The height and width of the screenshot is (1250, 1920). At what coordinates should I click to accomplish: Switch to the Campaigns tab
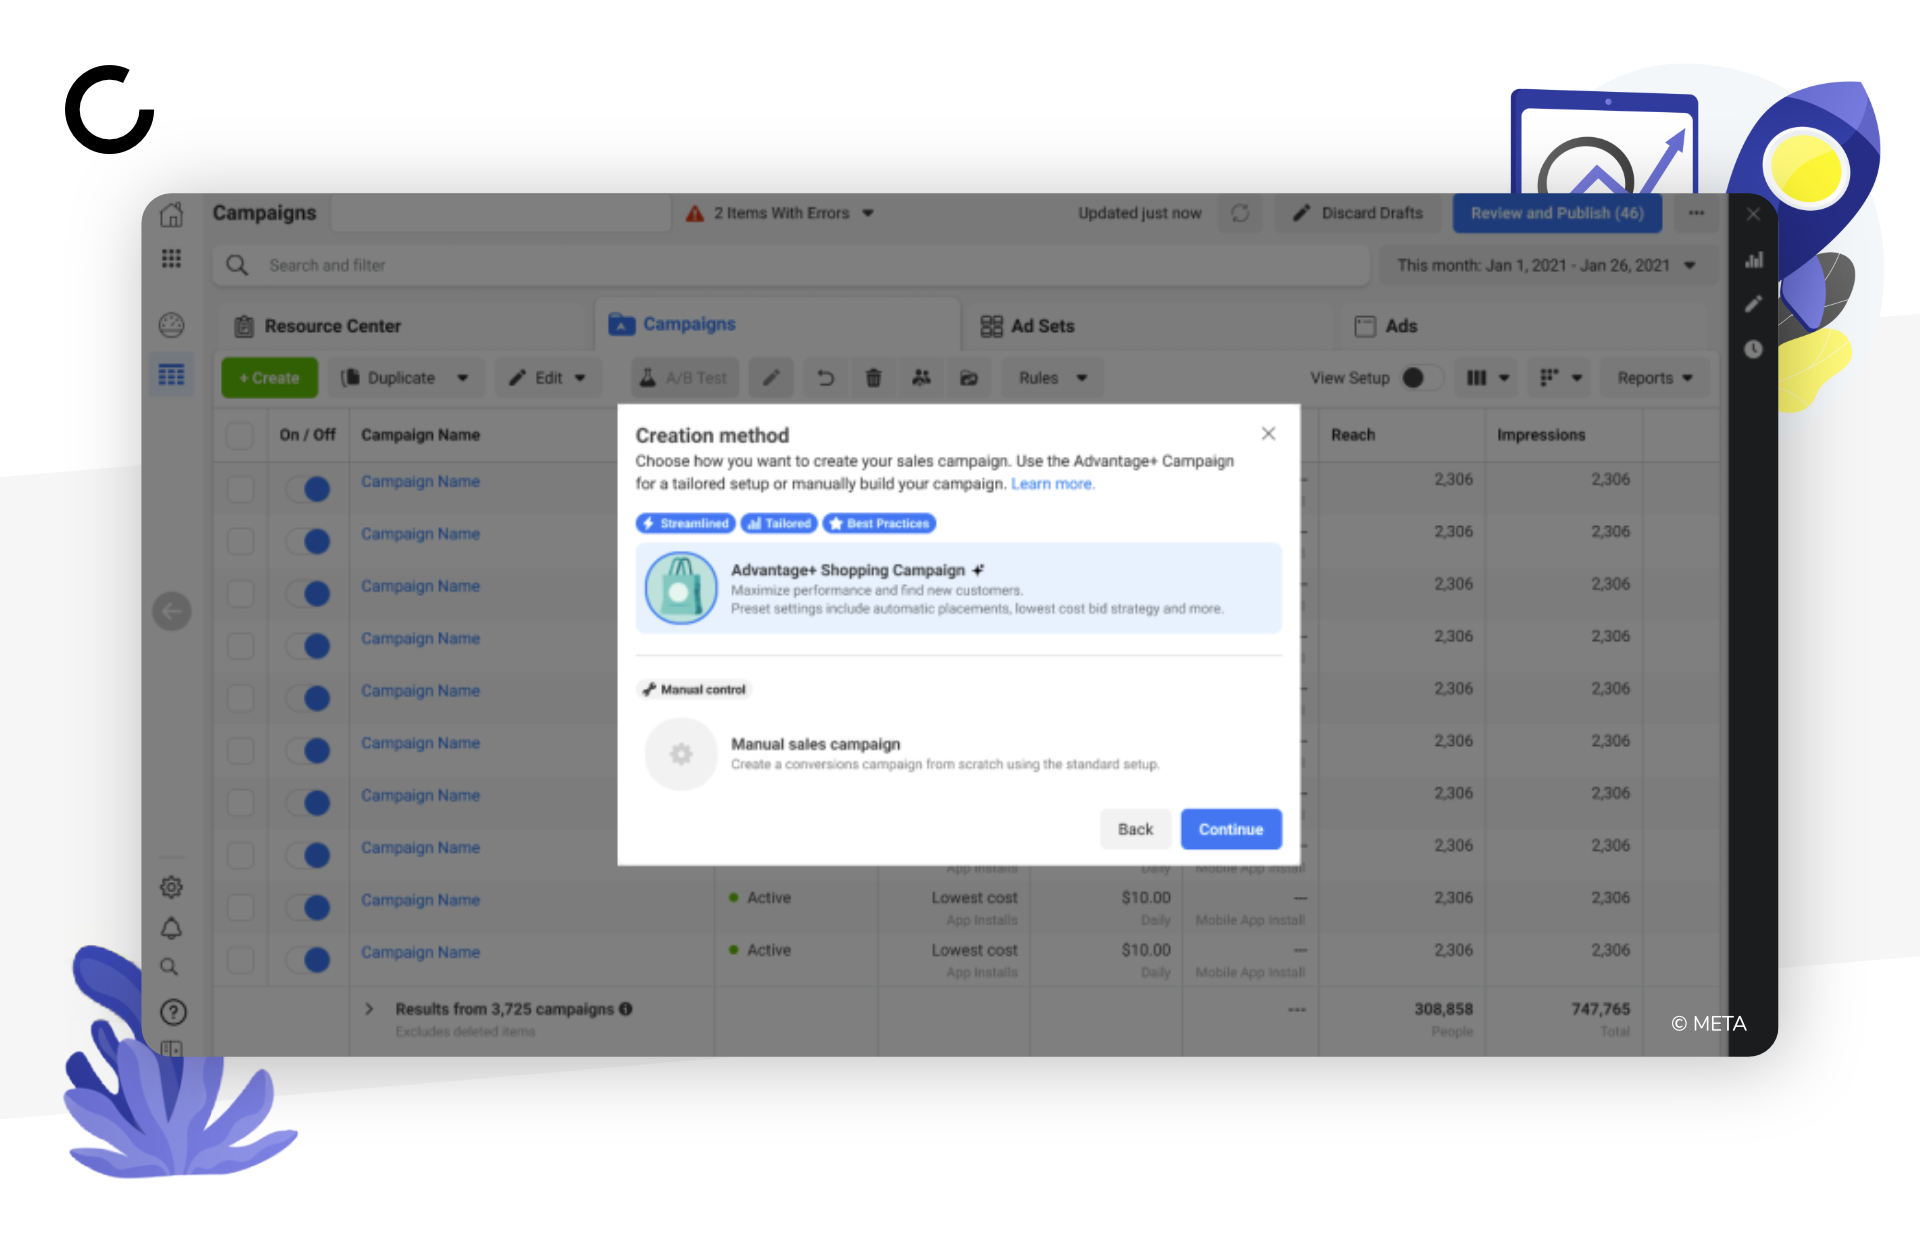coord(777,324)
